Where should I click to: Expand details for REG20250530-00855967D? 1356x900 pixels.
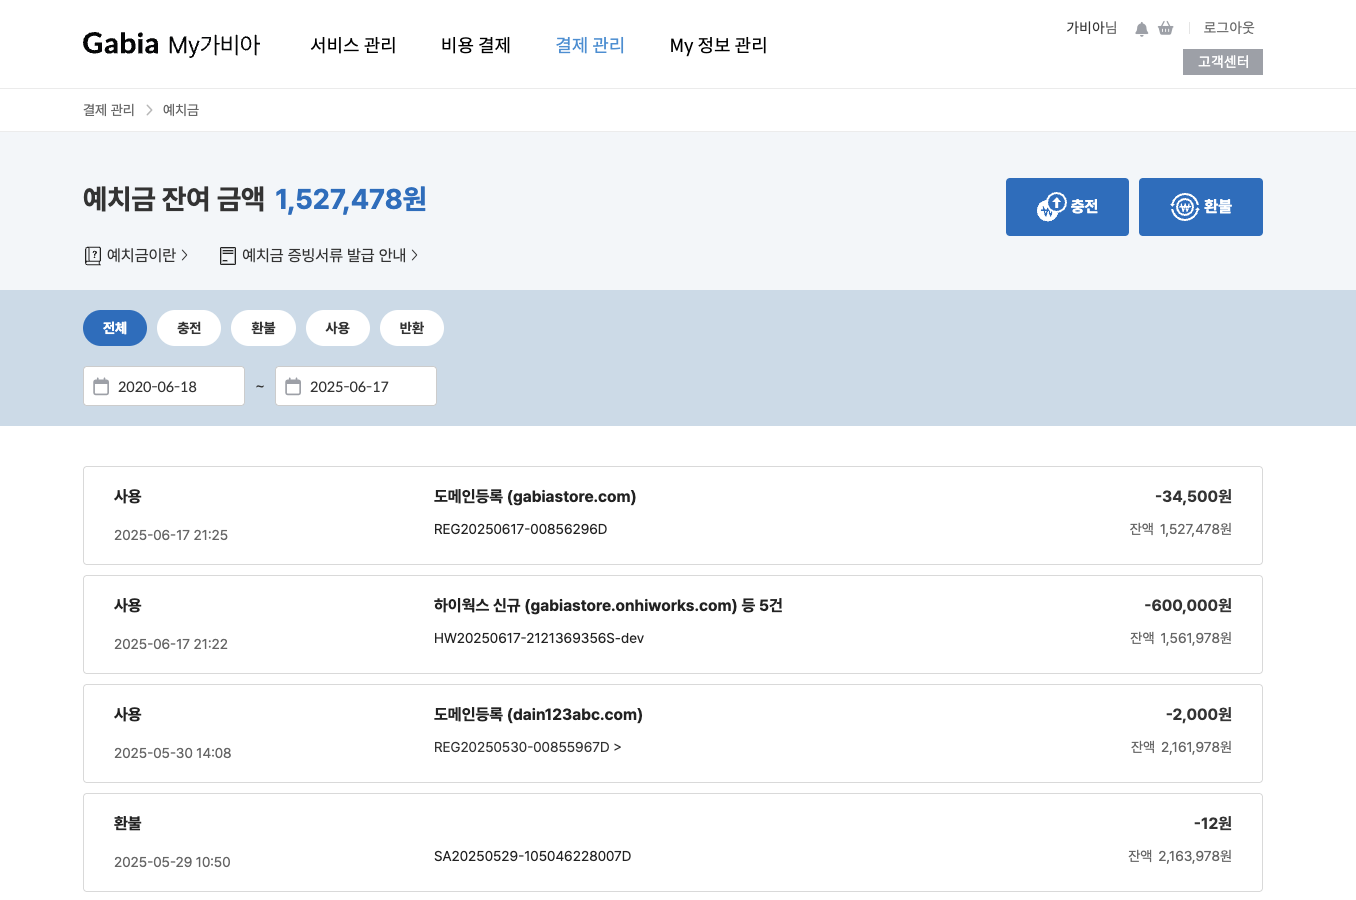pyautogui.click(x=528, y=746)
